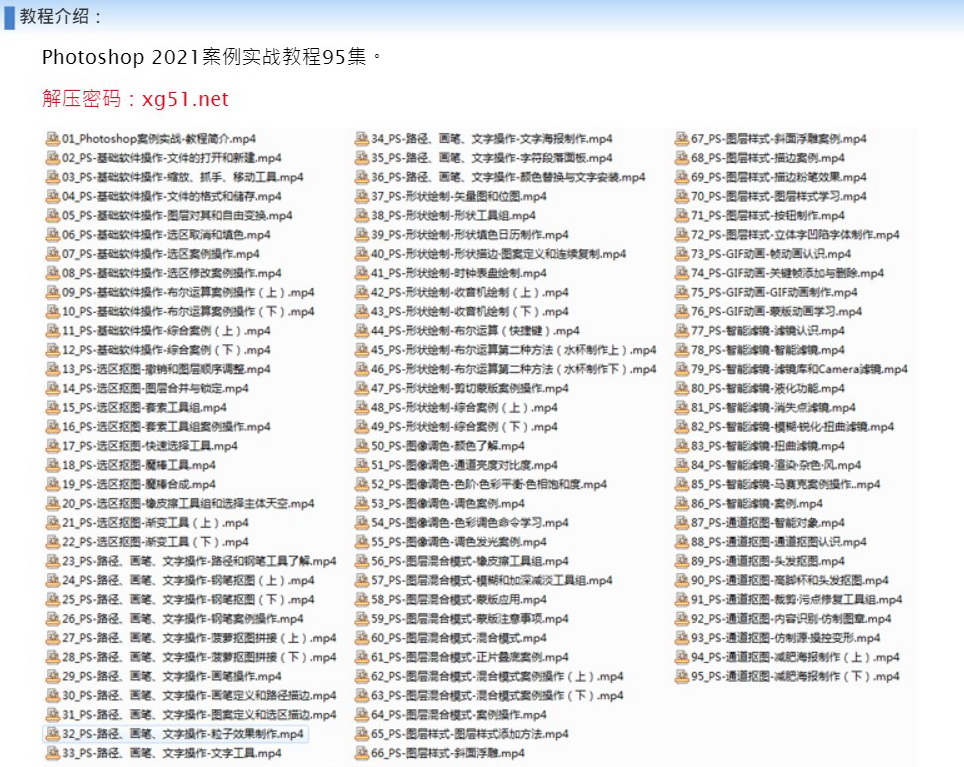Select file name 27_PS 菠萝抠图拼接（上）.mp4
The image size is (964, 767).
[199, 638]
